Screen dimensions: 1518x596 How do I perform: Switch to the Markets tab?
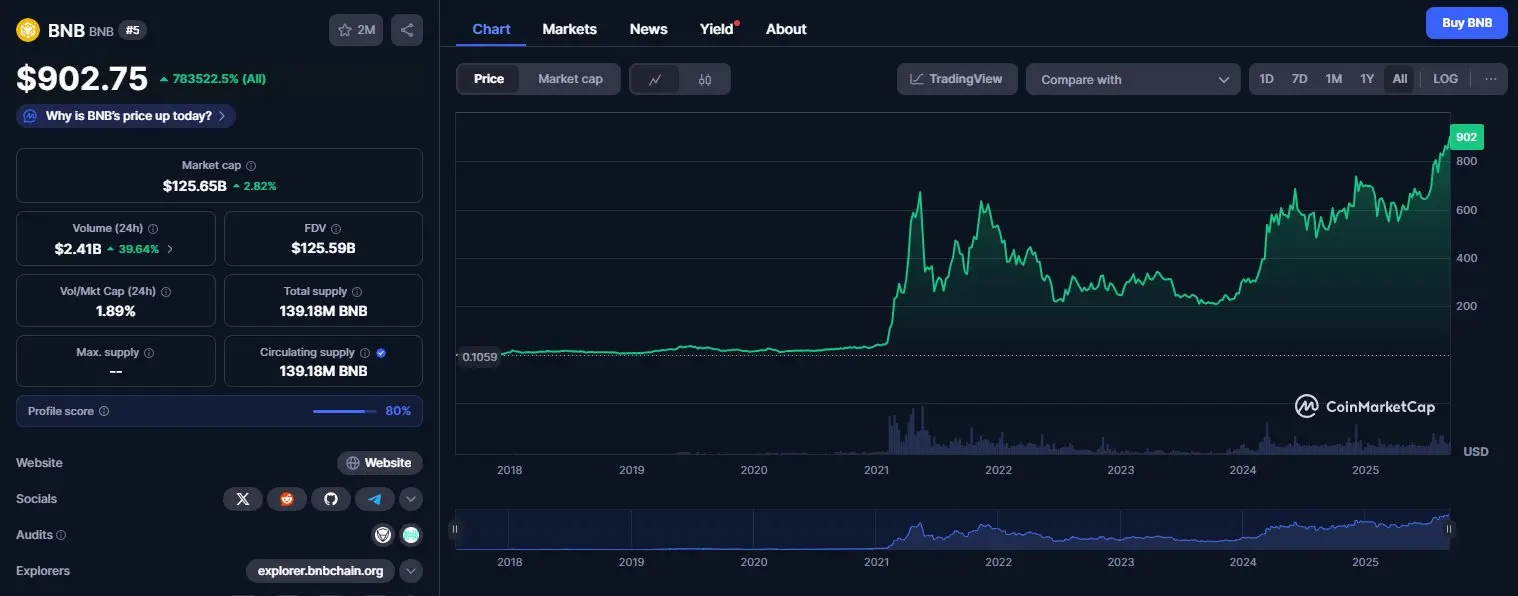pyautogui.click(x=569, y=29)
